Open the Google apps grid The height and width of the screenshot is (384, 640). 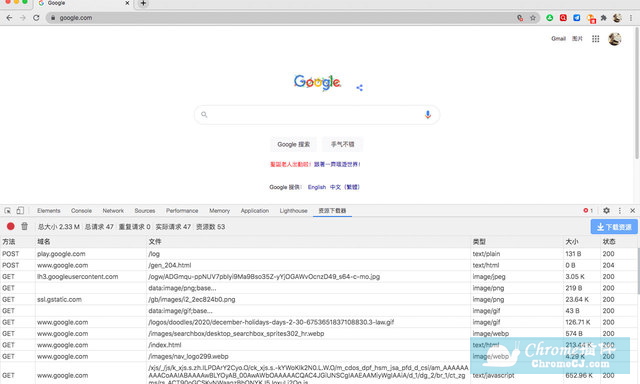pos(596,39)
